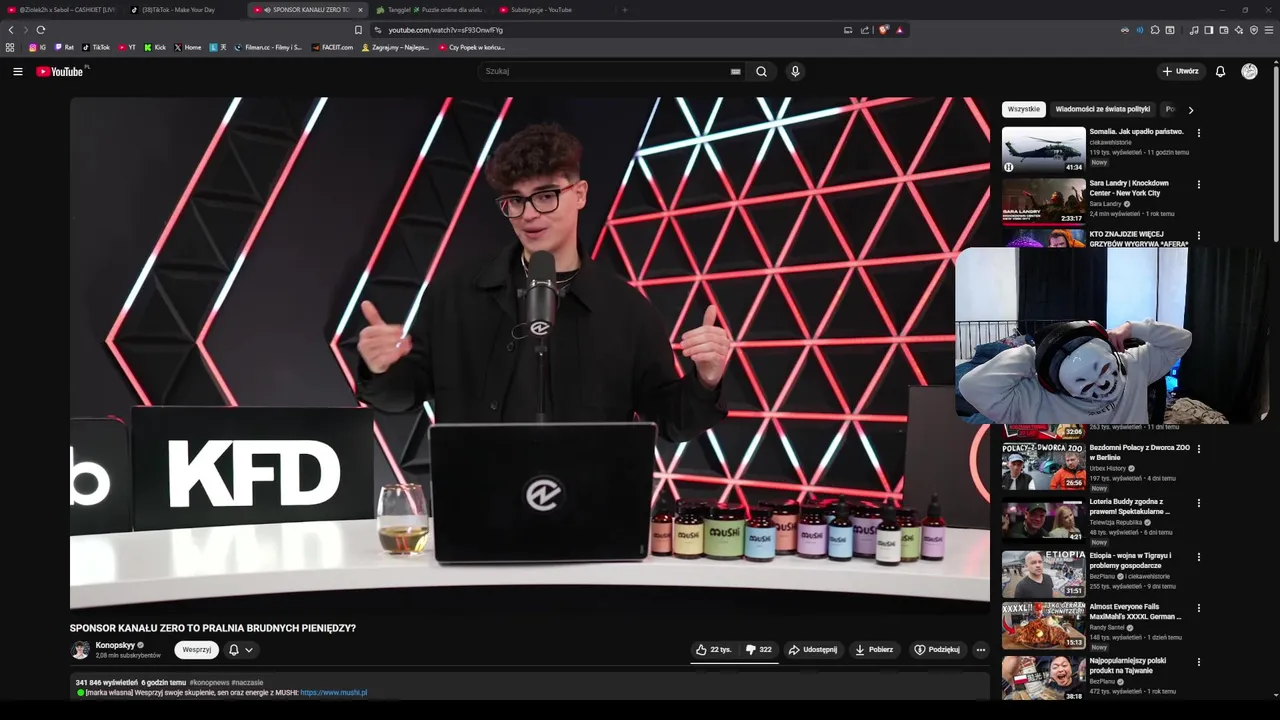Click the Pobierz download button
Image resolution: width=1280 pixels, height=720 pixels.
(x=874, y=649)
